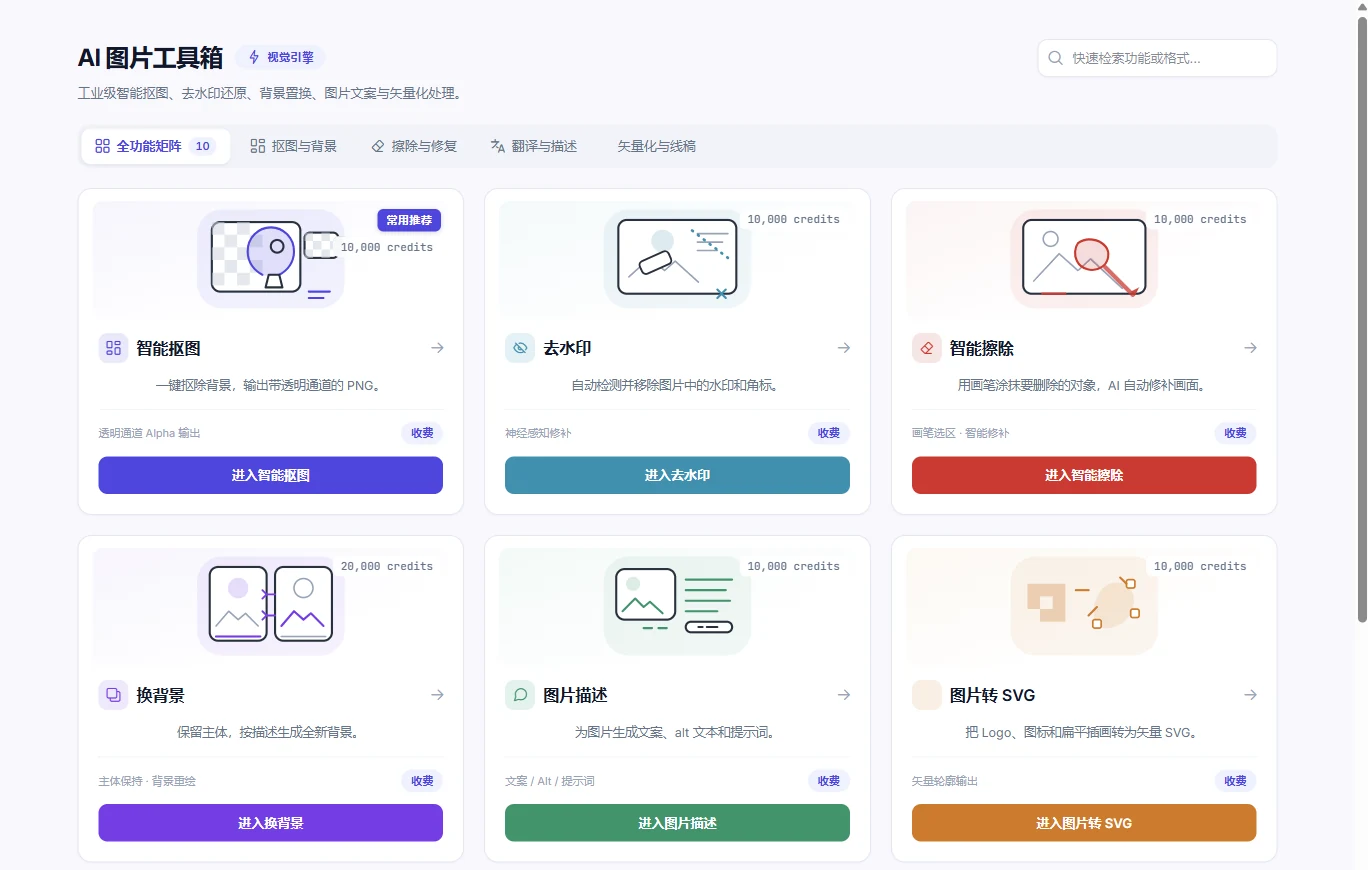
Task: Click the 去水印 crossed-eye icon
Action: (x=520, y=348)
